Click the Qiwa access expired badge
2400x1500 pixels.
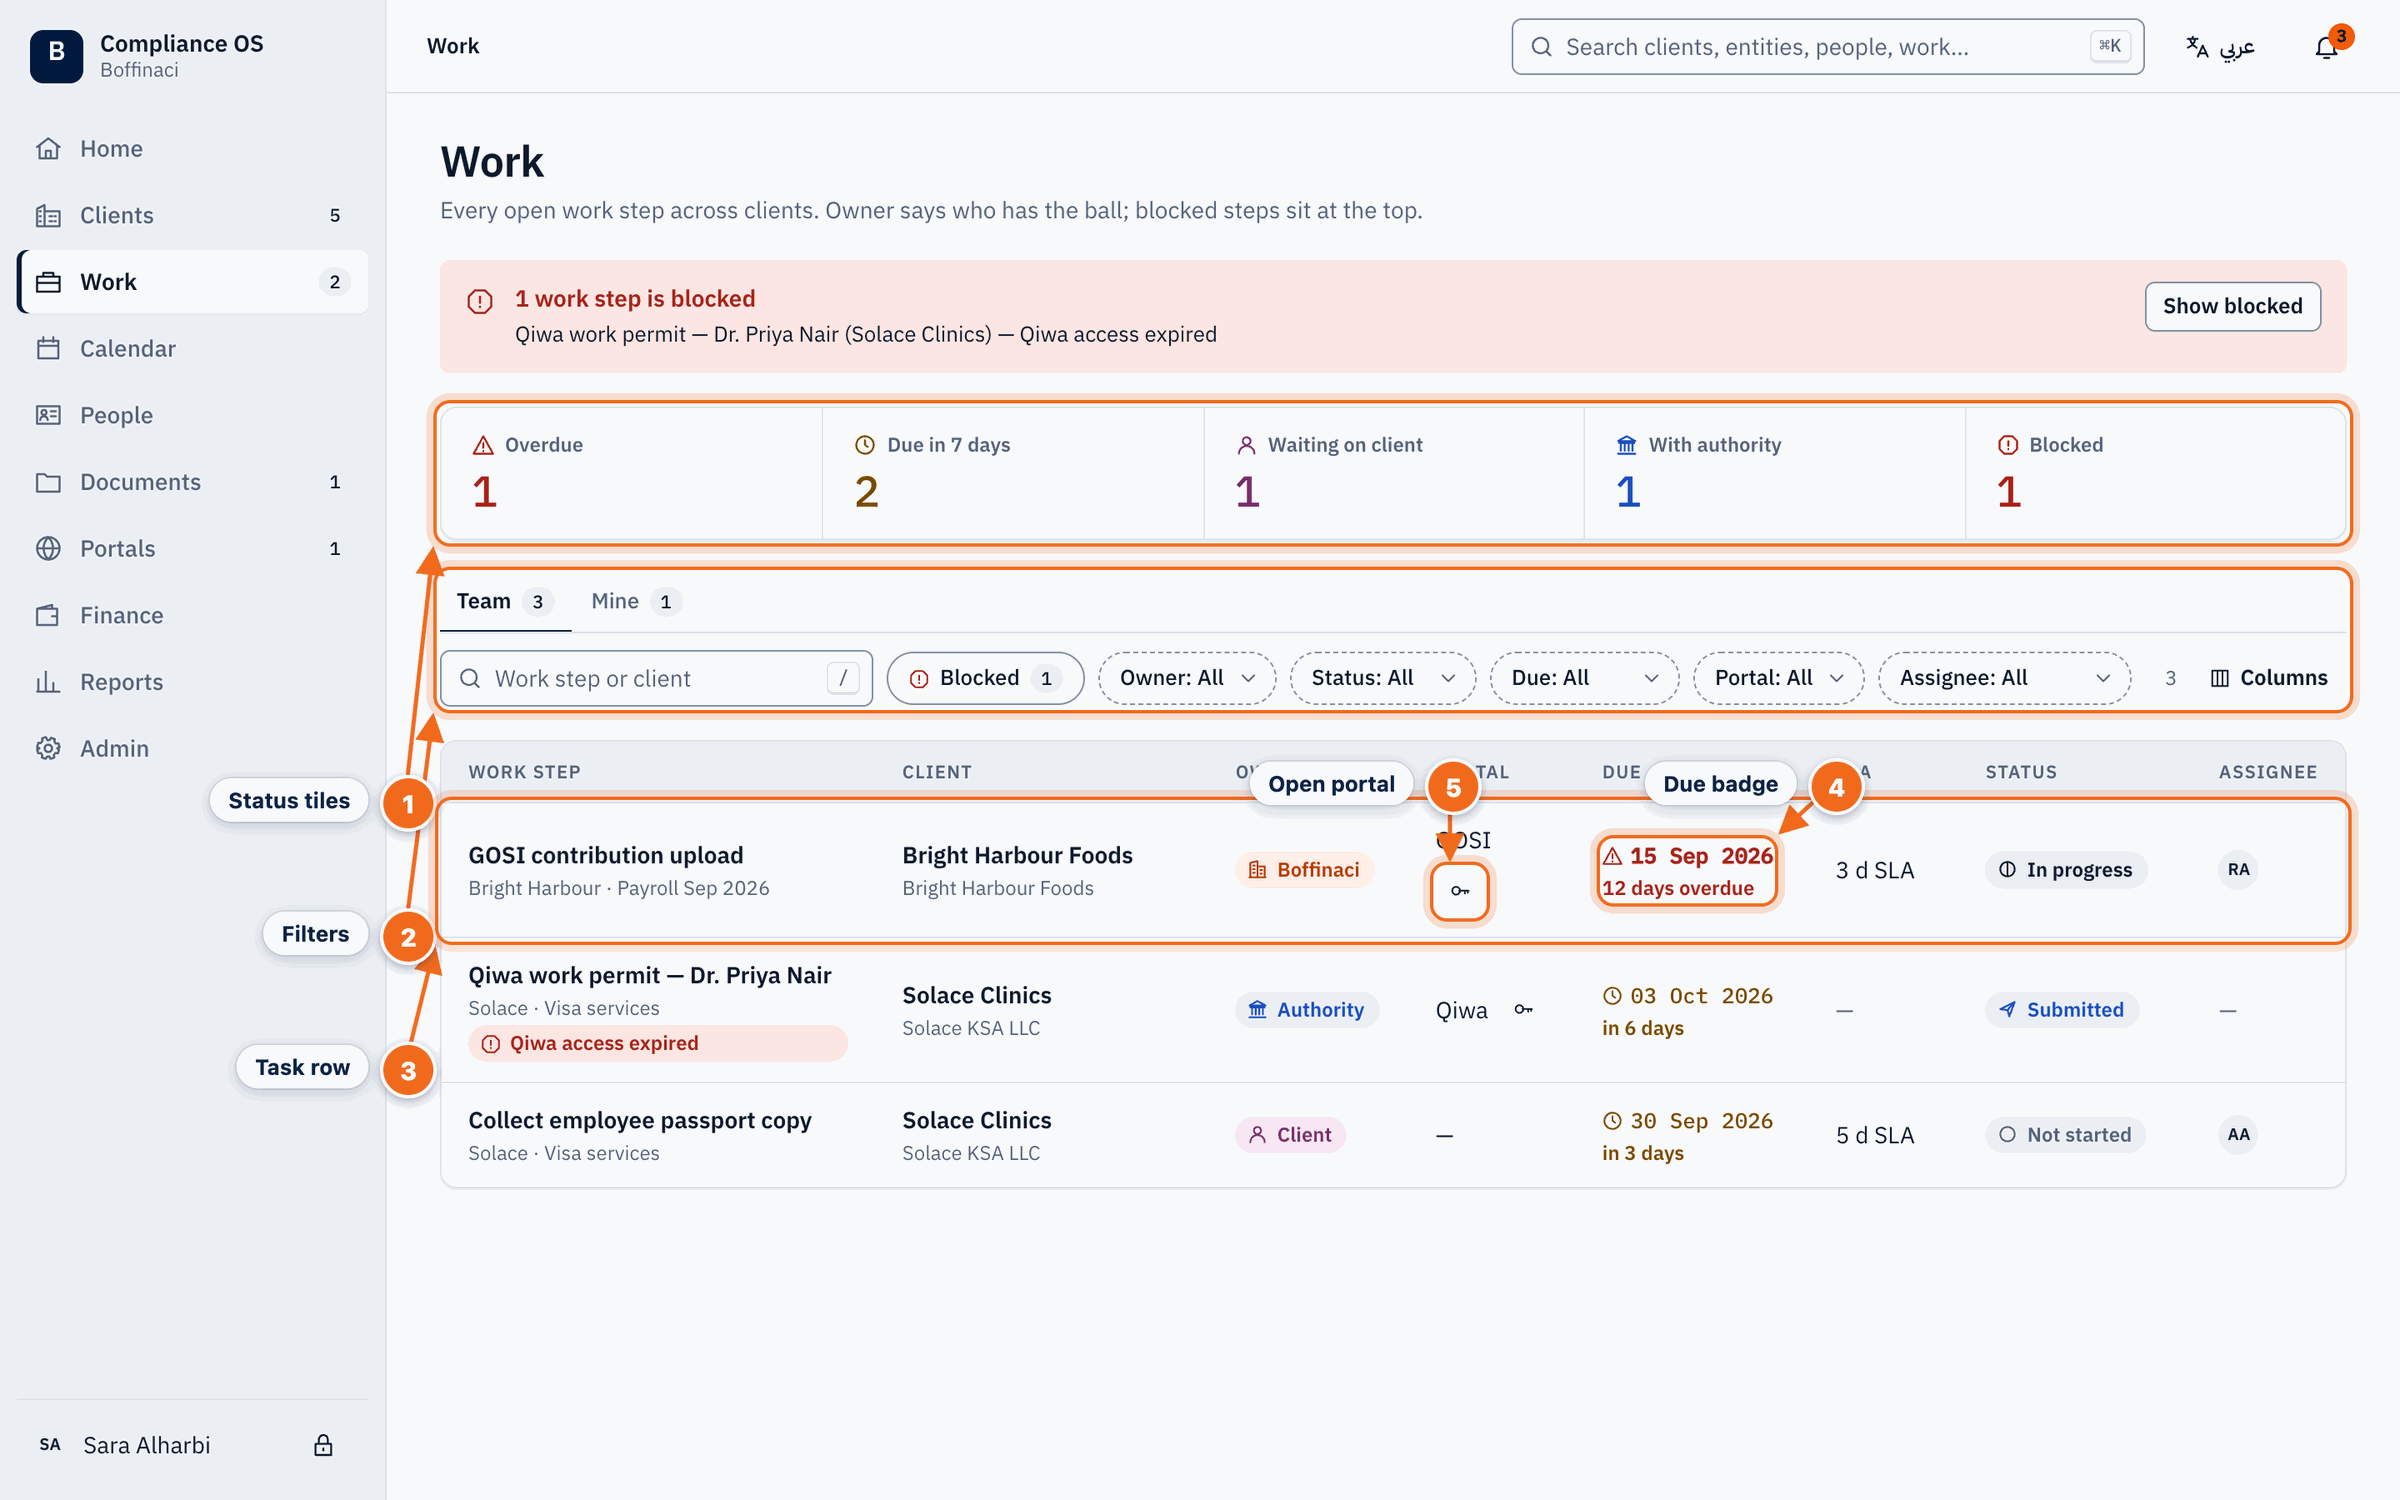657,1043
